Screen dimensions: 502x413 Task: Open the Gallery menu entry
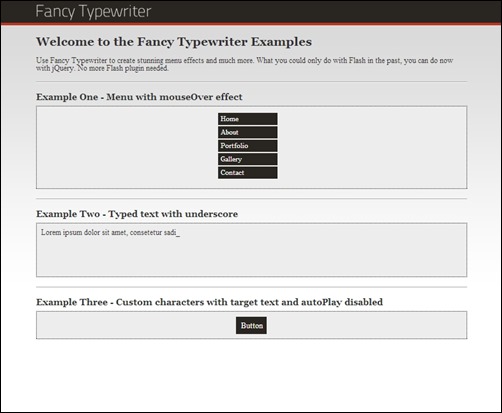[x=248, y=159]
